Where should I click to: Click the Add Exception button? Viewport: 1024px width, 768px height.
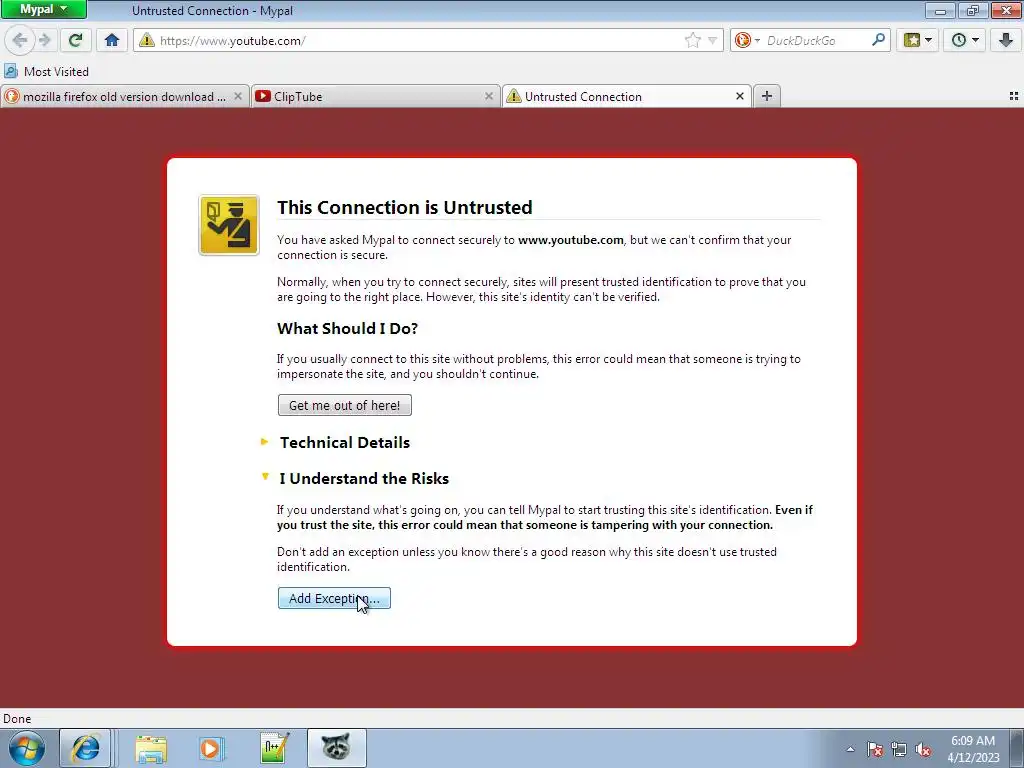[334, 598]
